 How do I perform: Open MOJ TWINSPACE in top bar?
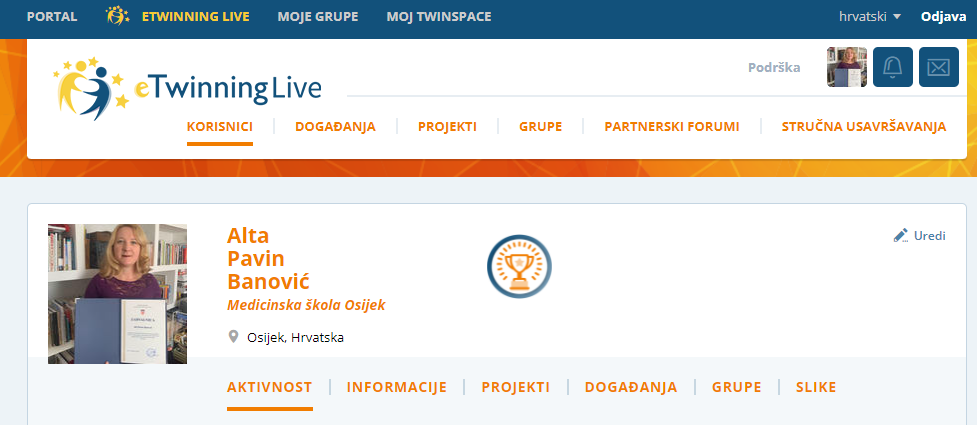[439, 17]
